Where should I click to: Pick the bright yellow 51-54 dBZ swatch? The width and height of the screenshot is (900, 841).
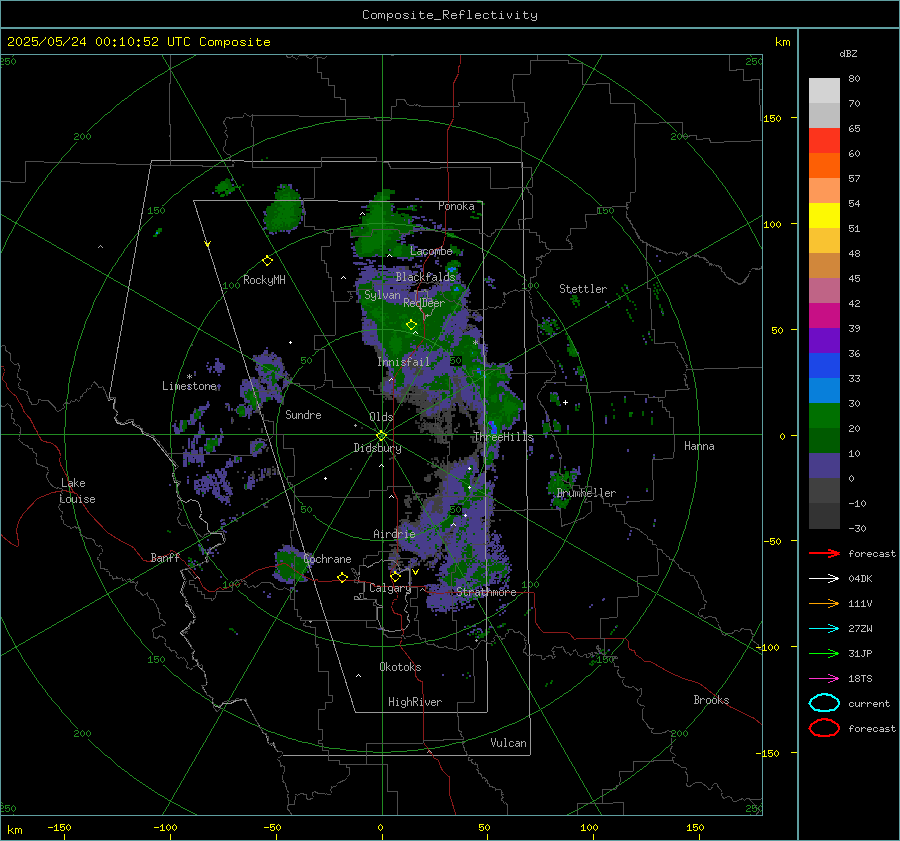(x=824, y=216)
